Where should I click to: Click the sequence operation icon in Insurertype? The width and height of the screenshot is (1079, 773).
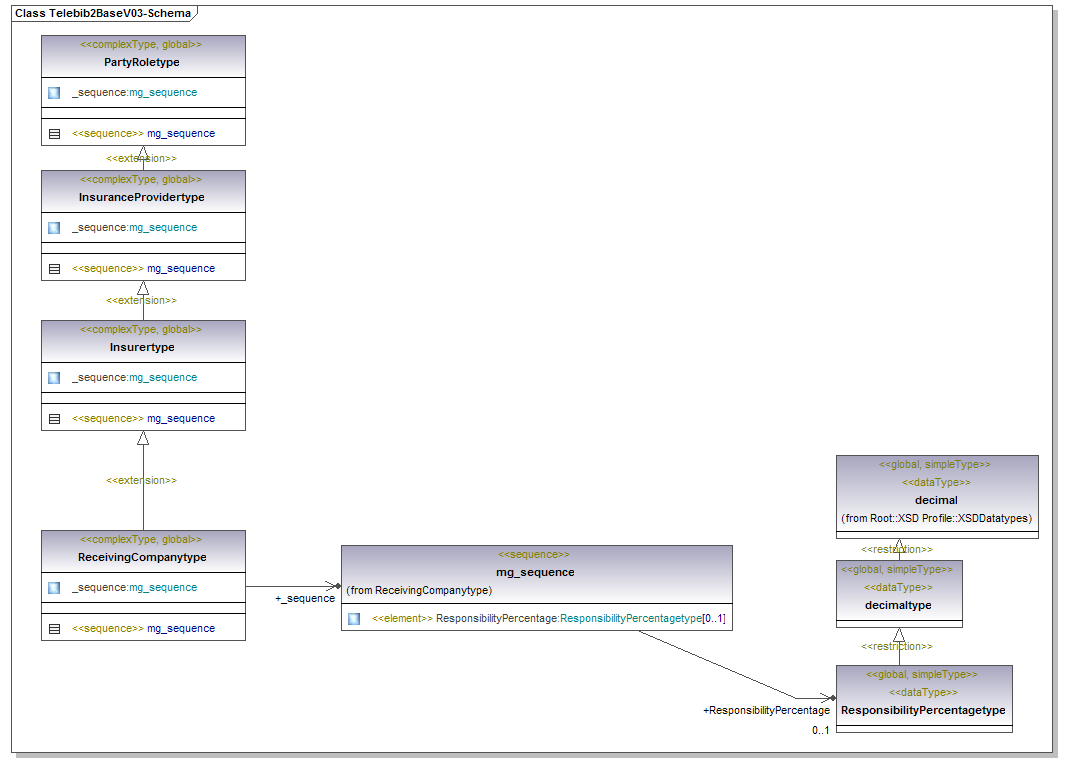pyautogui.click(x=54, y=419)
